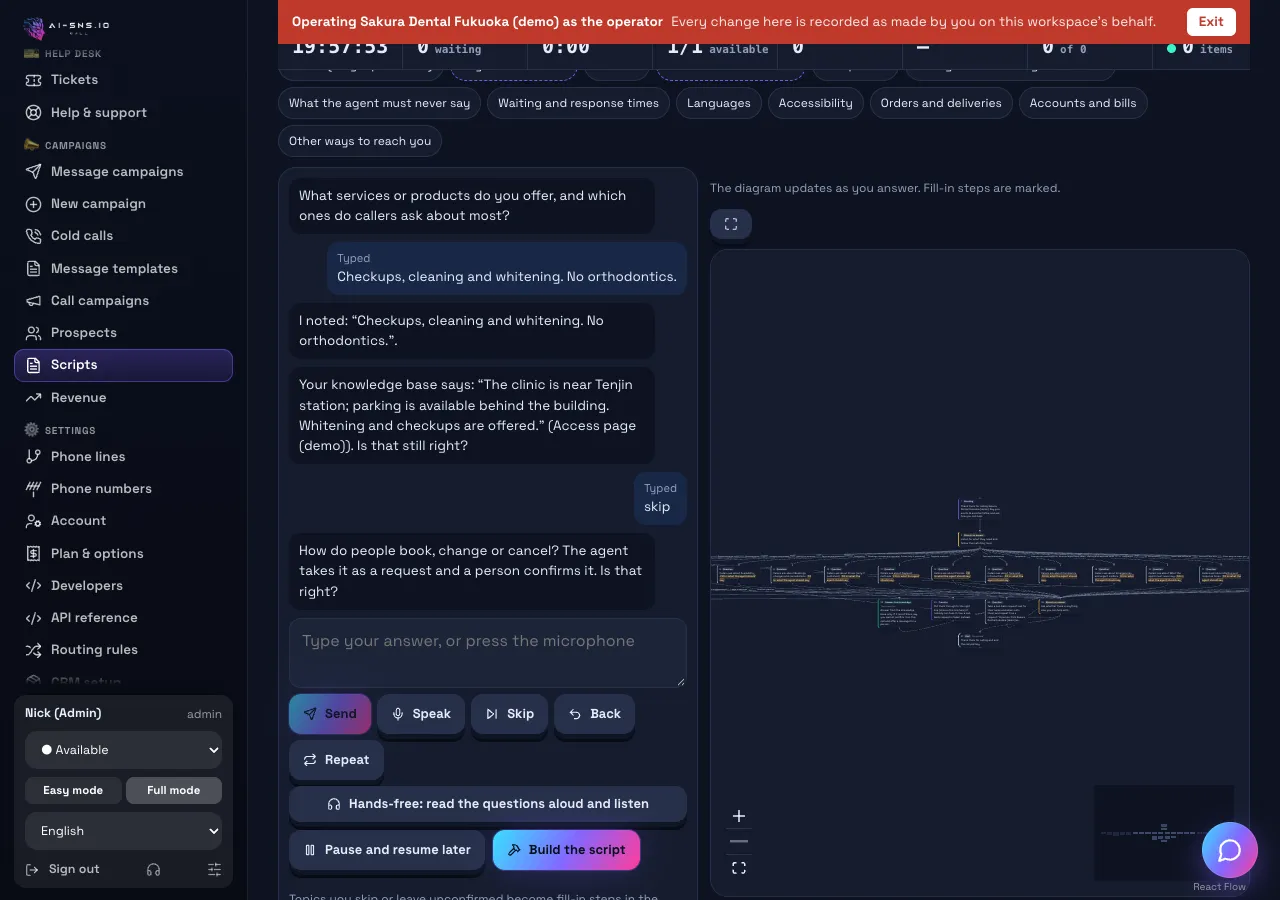Click Build the script
The image size is (1280, 900).
[566, 850]
